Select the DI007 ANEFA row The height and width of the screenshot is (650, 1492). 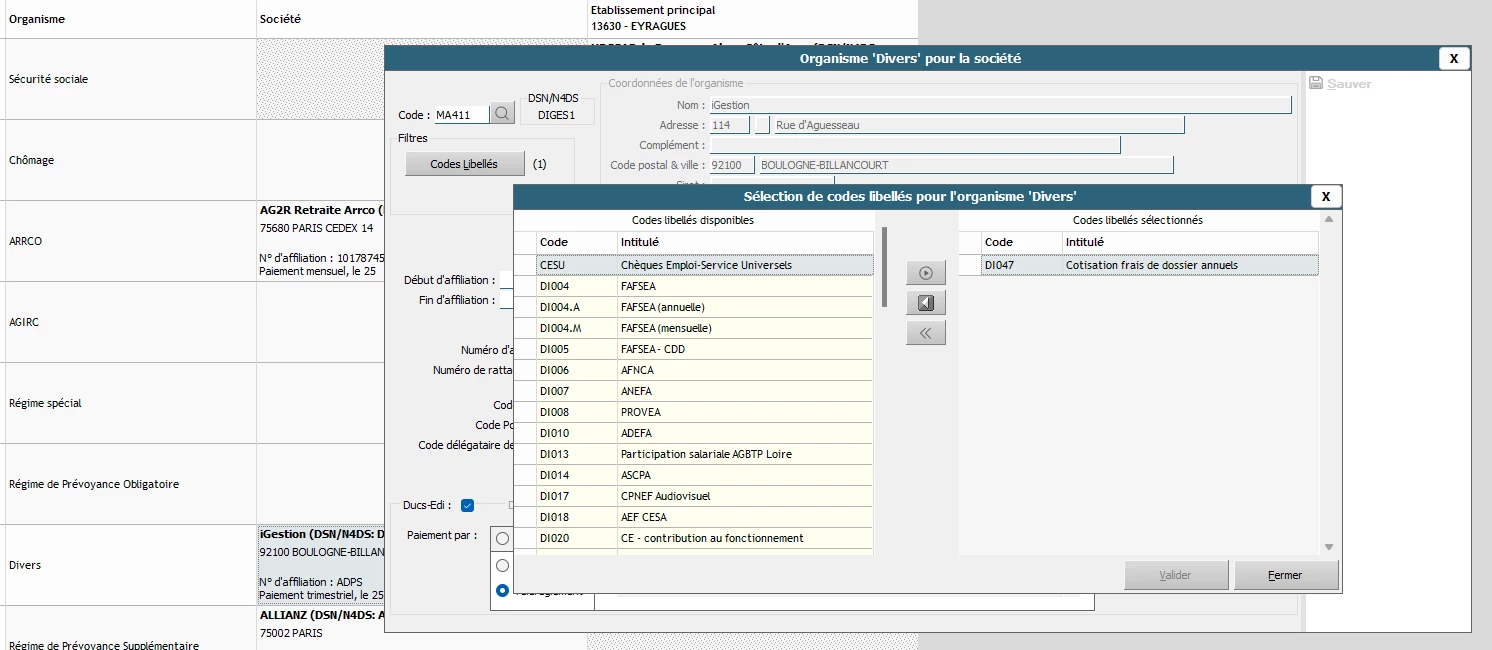693,391
